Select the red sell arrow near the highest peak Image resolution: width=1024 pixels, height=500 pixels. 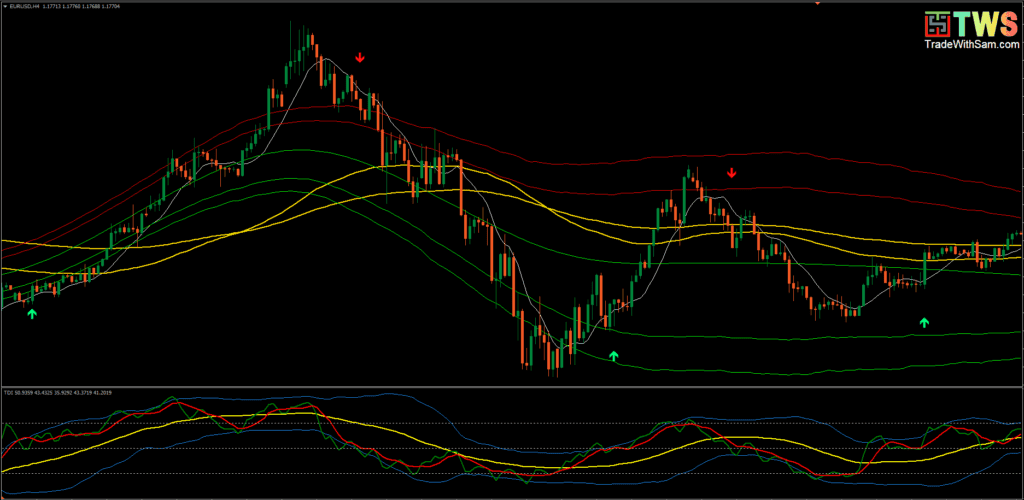point(360,58)
